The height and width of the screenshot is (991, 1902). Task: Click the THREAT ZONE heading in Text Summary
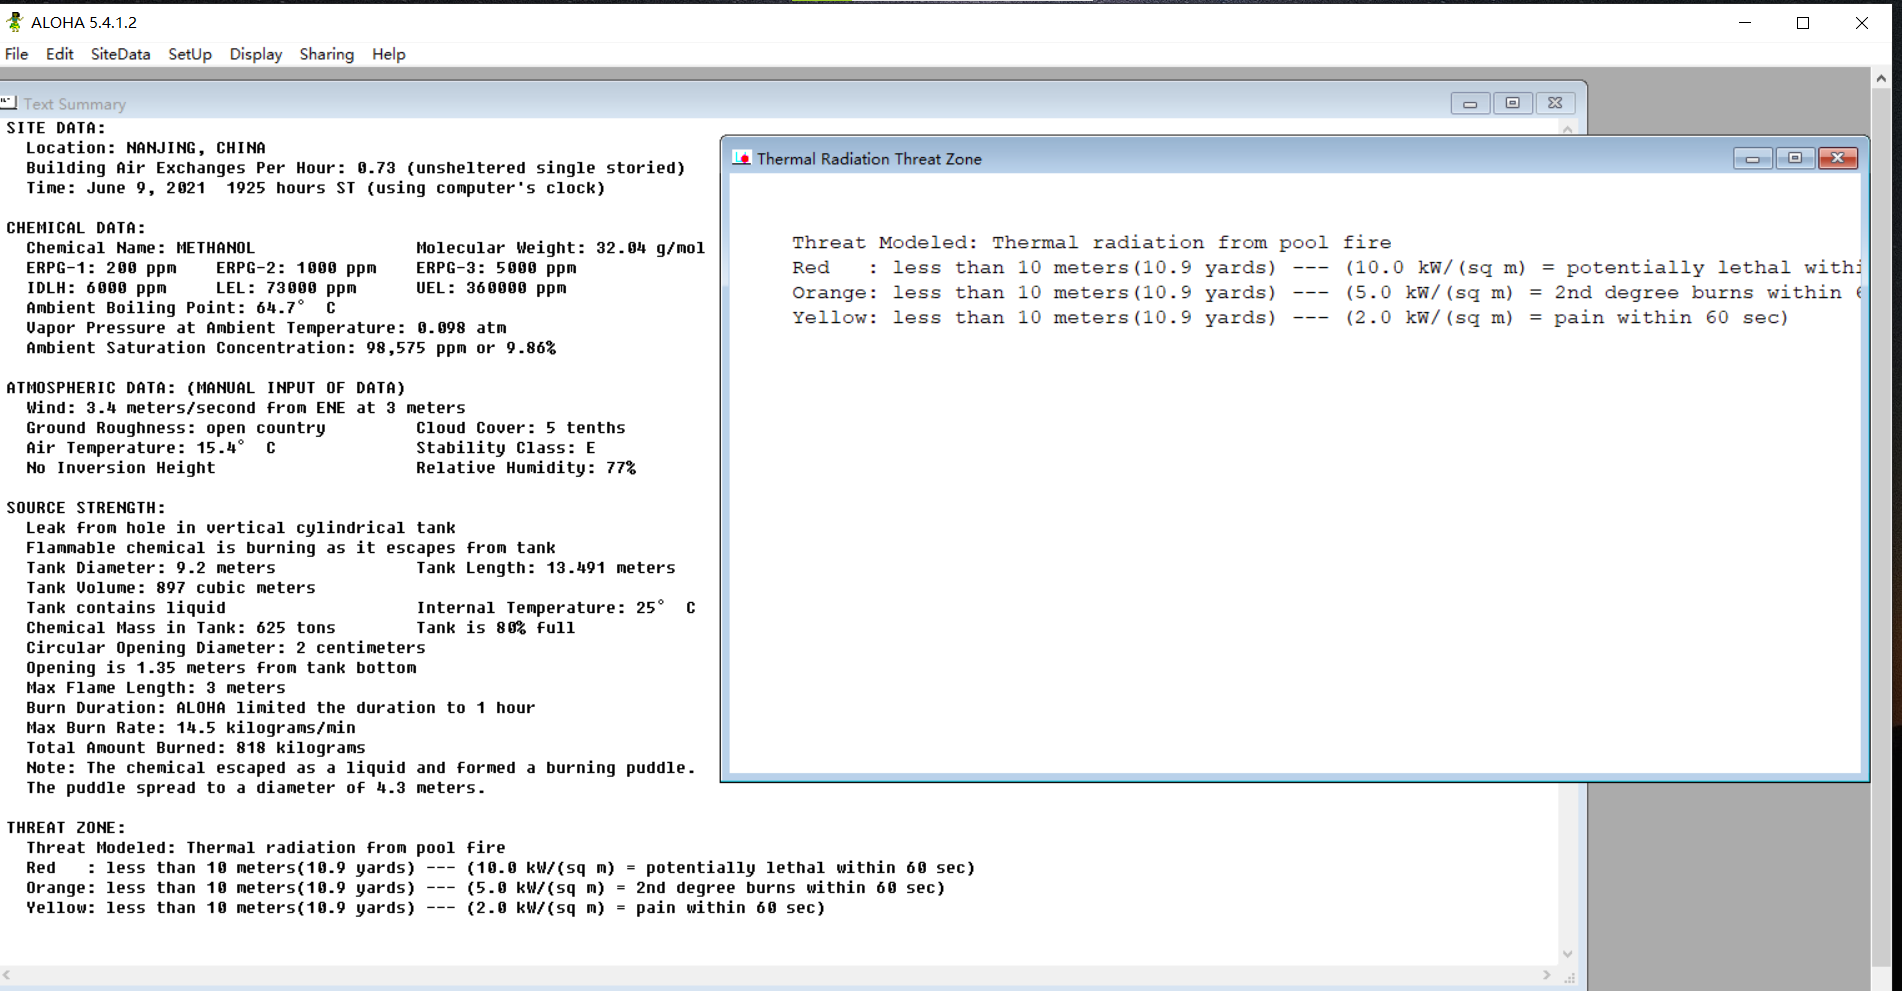[x=66, y=828]
